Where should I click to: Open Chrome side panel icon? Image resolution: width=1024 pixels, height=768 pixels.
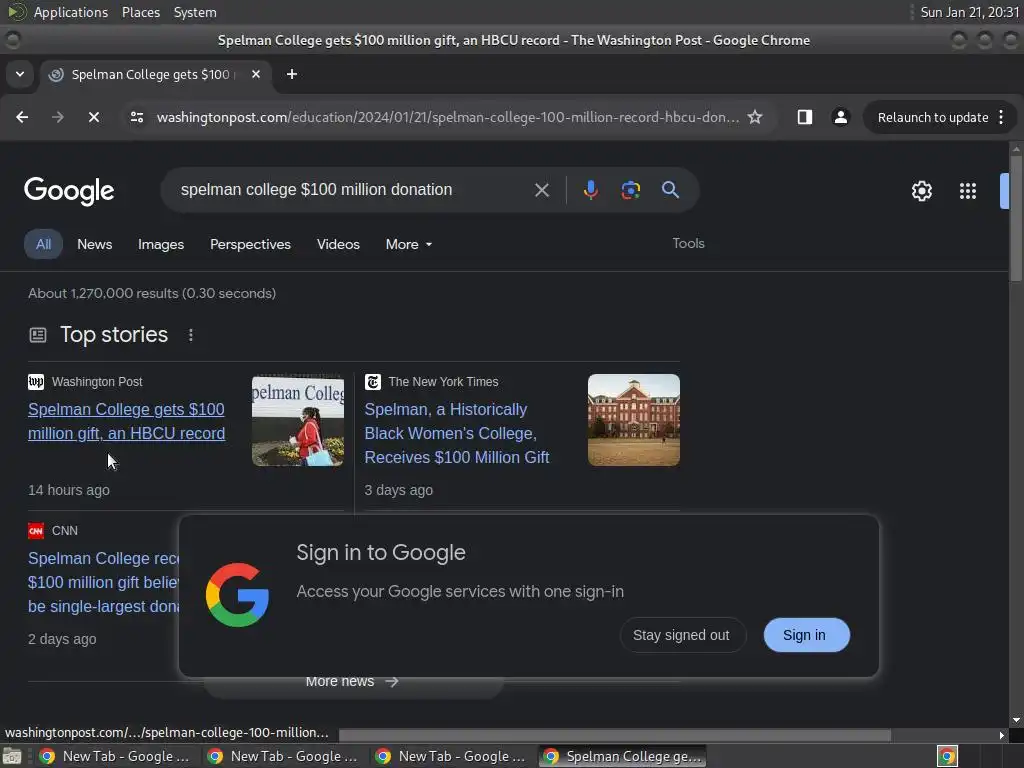pos(805,117)
